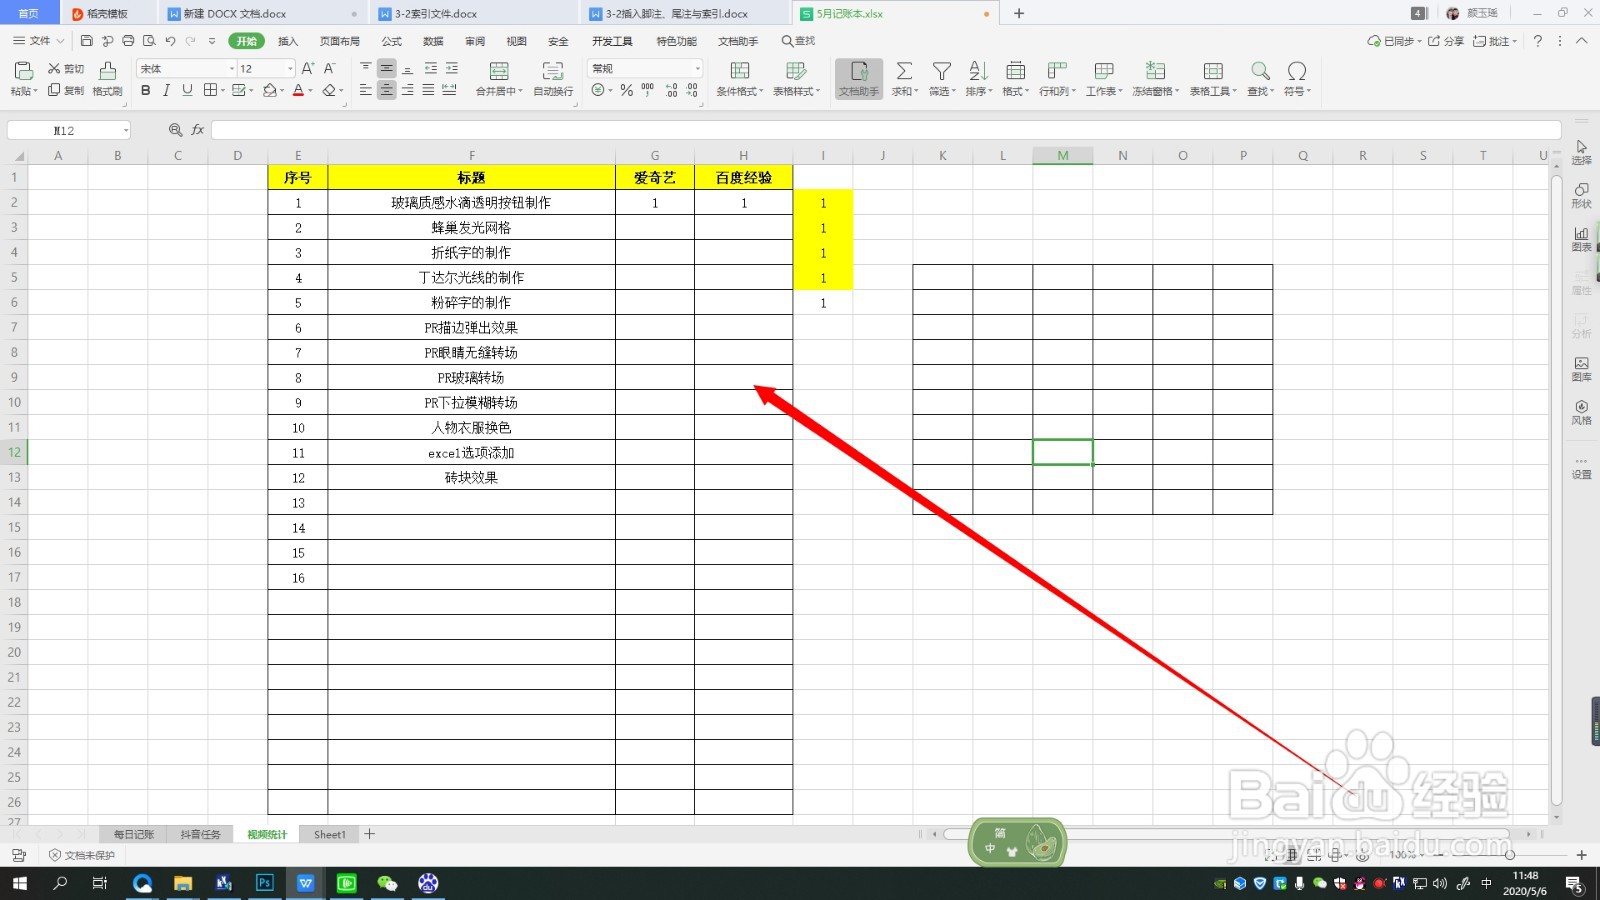Click the thousands separator icon
Image resolution: width=1600 pixels, height=900 pixels.
pos(648,90)
